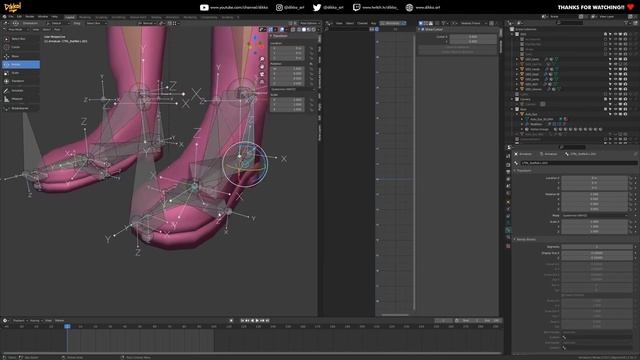
Task: Click the play animation button
Action: tap(257, 321)
